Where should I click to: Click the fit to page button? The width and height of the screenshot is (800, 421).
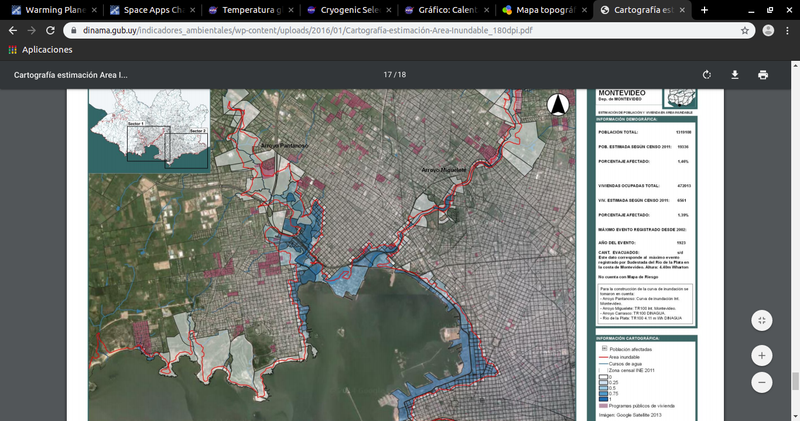tap(762, 320)
